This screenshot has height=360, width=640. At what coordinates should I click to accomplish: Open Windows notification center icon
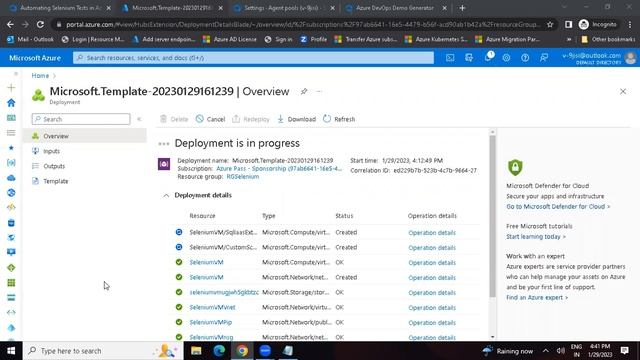[x=624, y=351]
